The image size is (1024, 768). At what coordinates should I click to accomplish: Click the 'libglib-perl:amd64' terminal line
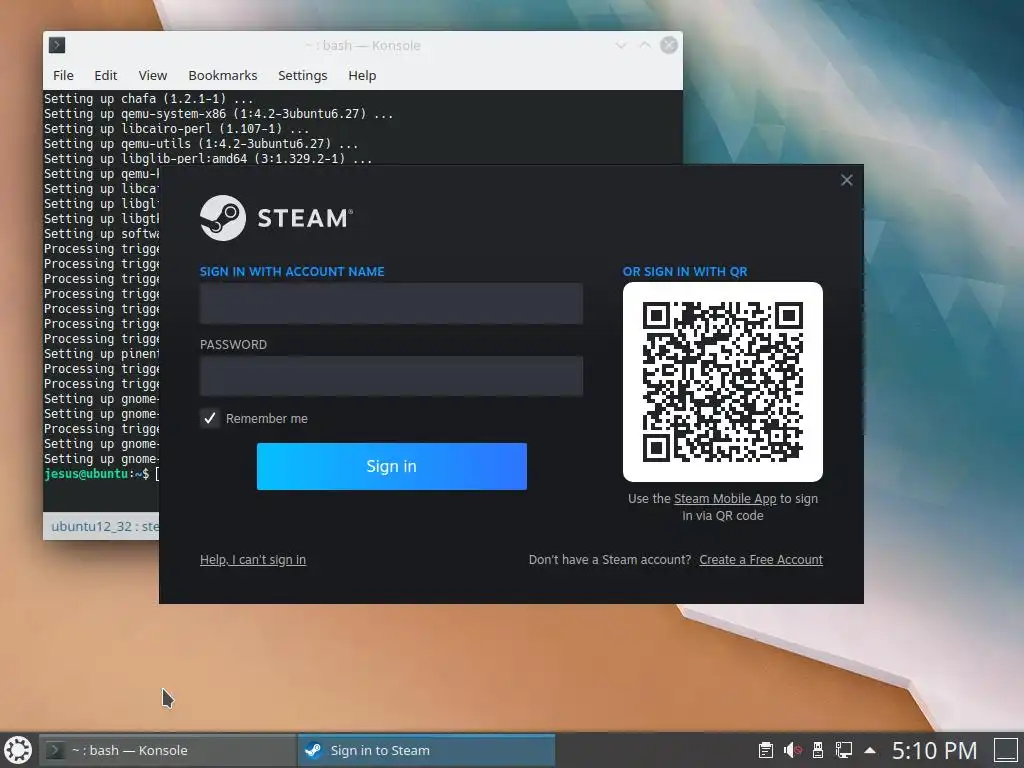[208, 159]
